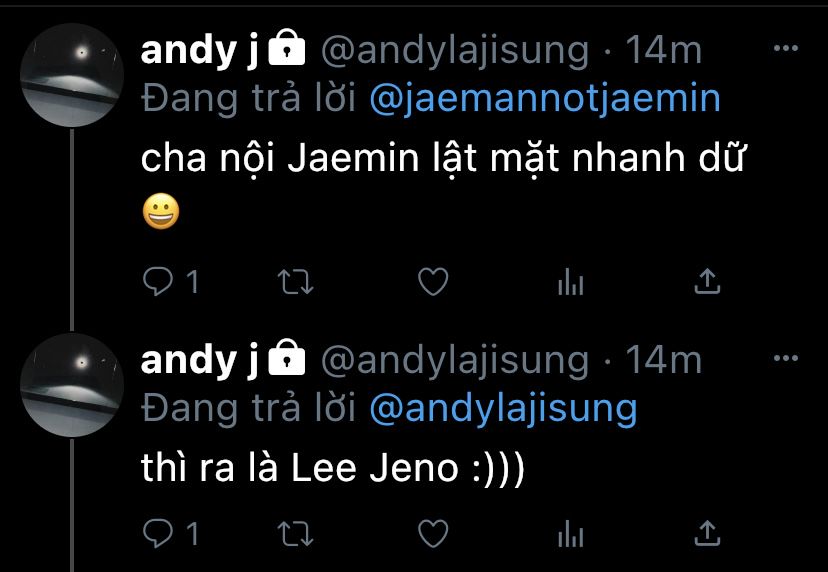Reply to the Lee Jeno tweet
828x572 pixels.
click(x=158, y=533)
